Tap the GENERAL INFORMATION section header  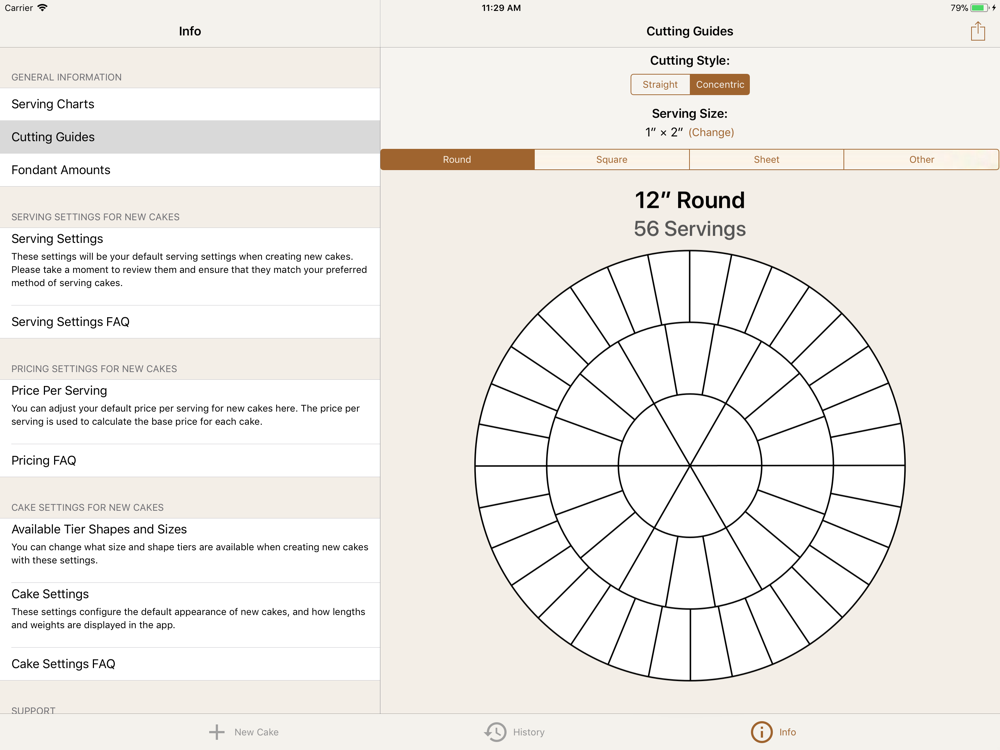(66, 77)
